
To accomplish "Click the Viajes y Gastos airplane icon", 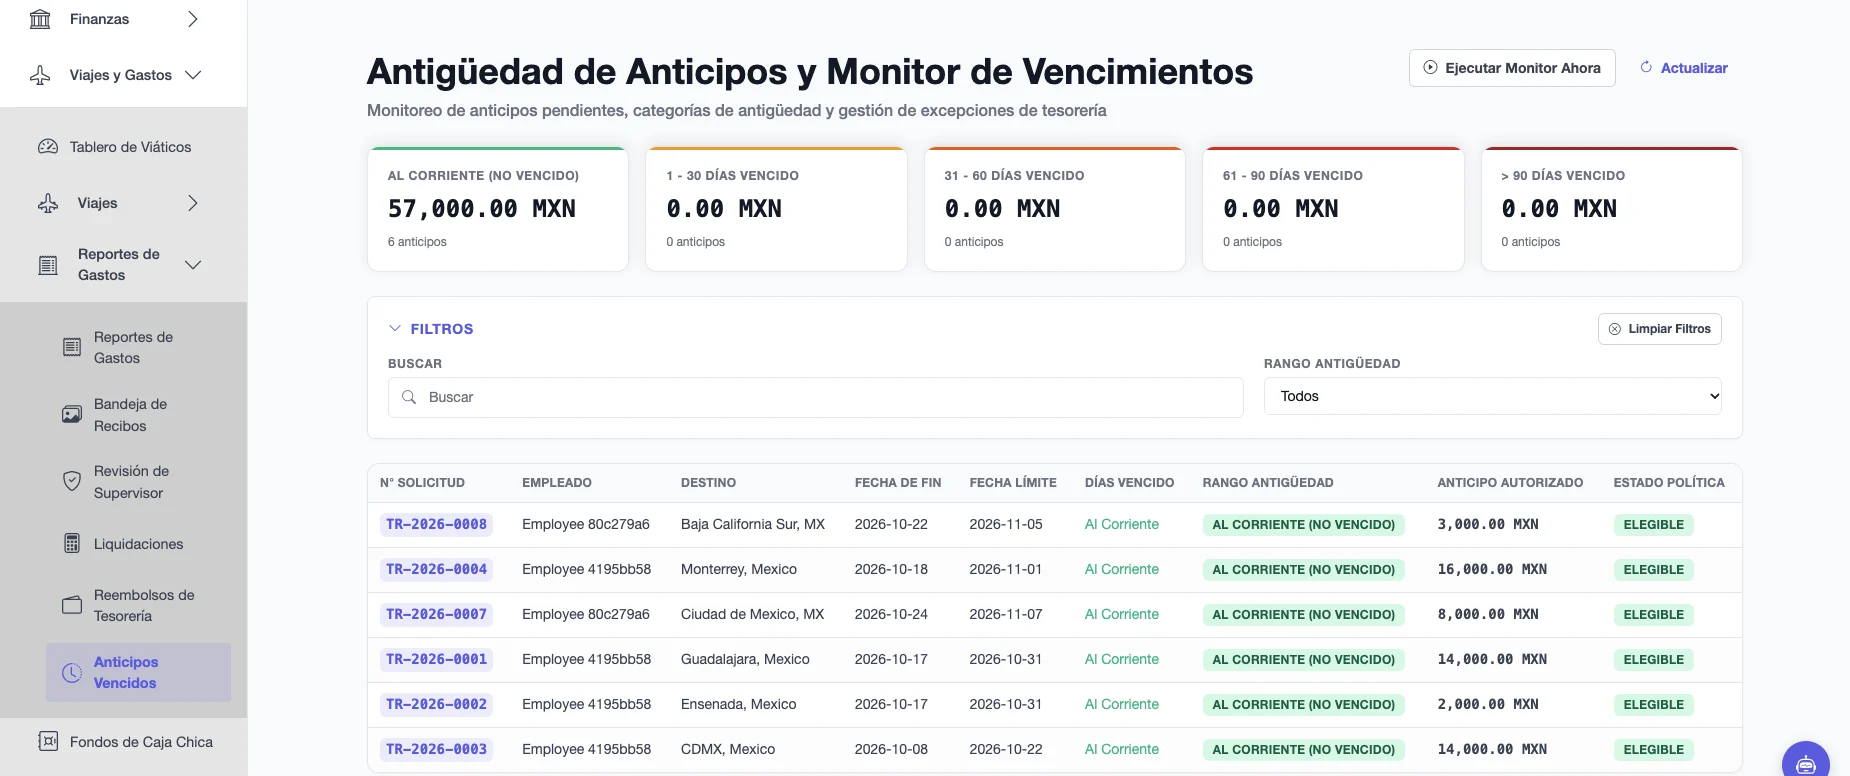I will (40, 75).
